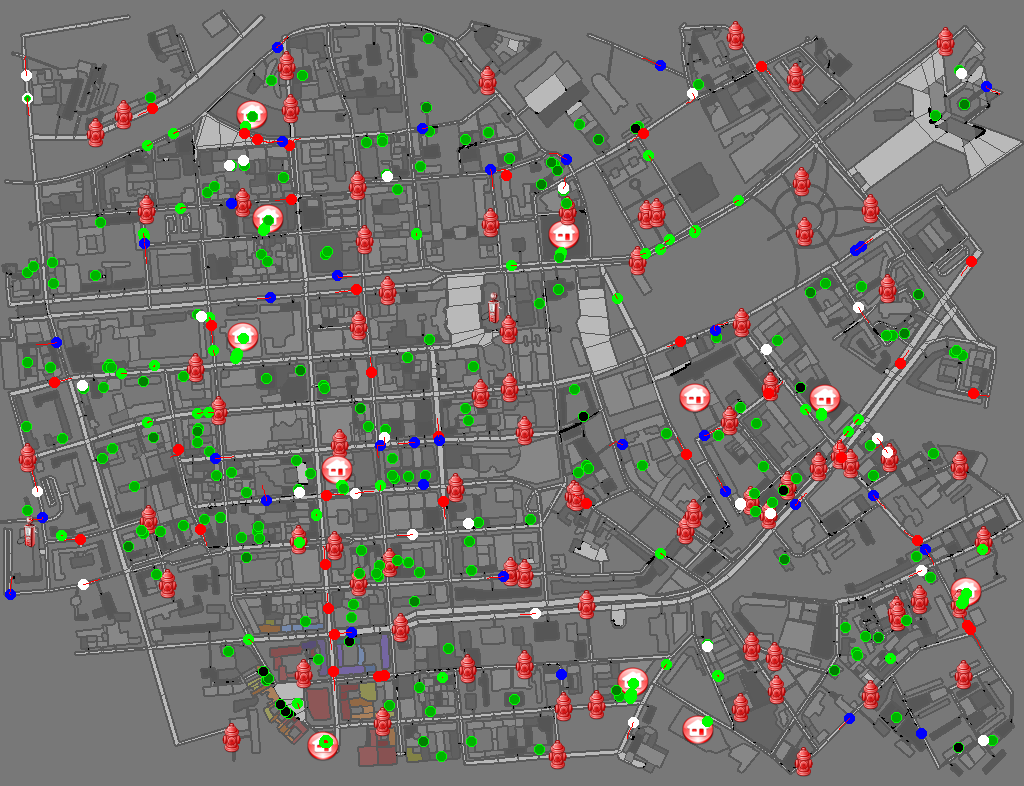Click the left one of the two side-by-side refuge icons
This screenshot has width=1024, height=786.
[x=695, y=398]
